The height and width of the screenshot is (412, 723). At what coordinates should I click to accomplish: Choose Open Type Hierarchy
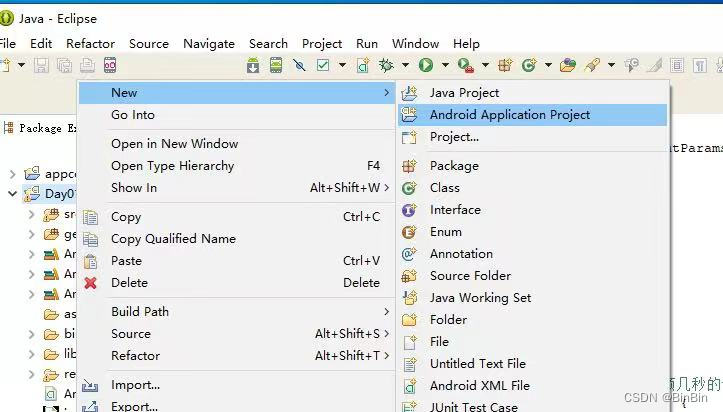237,166
